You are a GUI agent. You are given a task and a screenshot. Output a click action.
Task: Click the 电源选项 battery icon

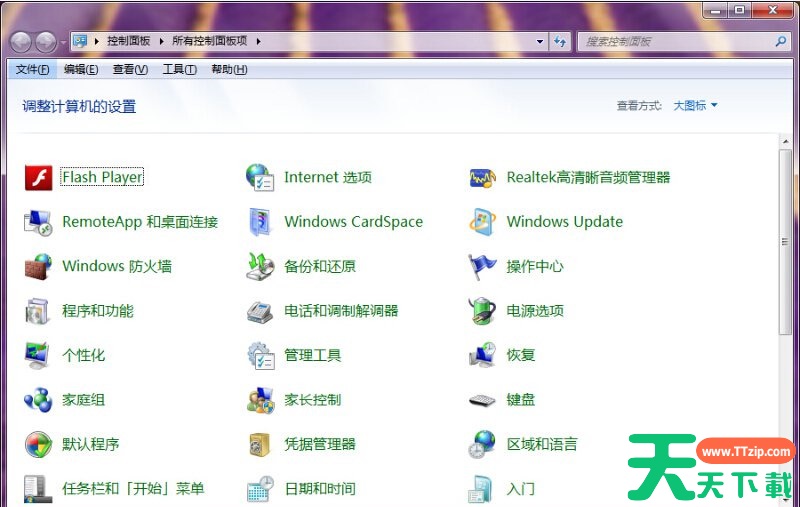pos(482,311)
